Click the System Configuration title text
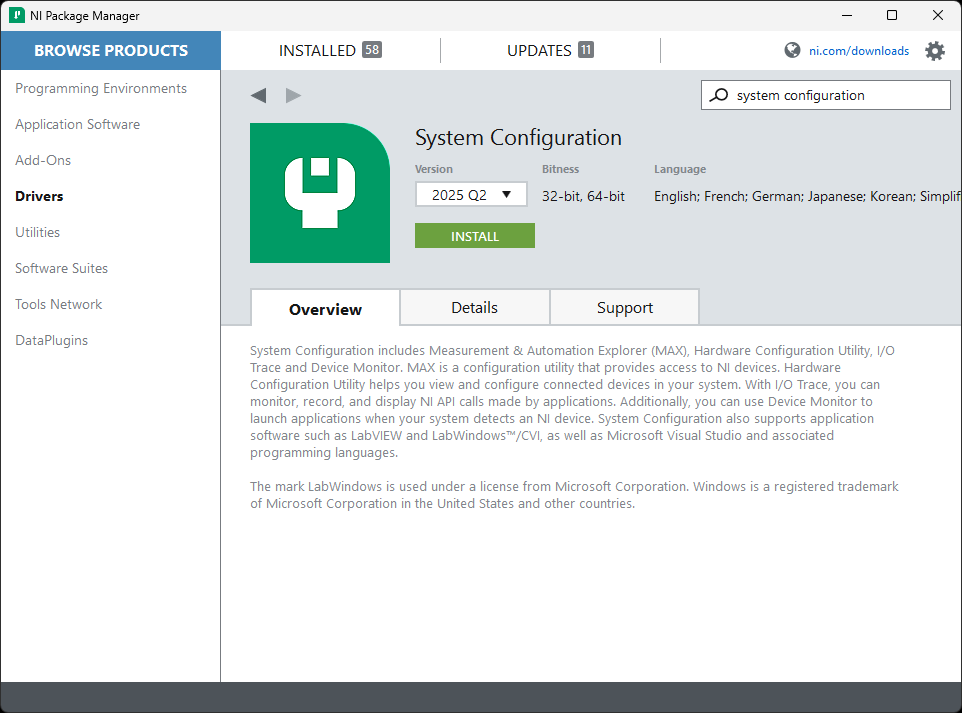Screen dimensions: 962x713 [518, 137]
